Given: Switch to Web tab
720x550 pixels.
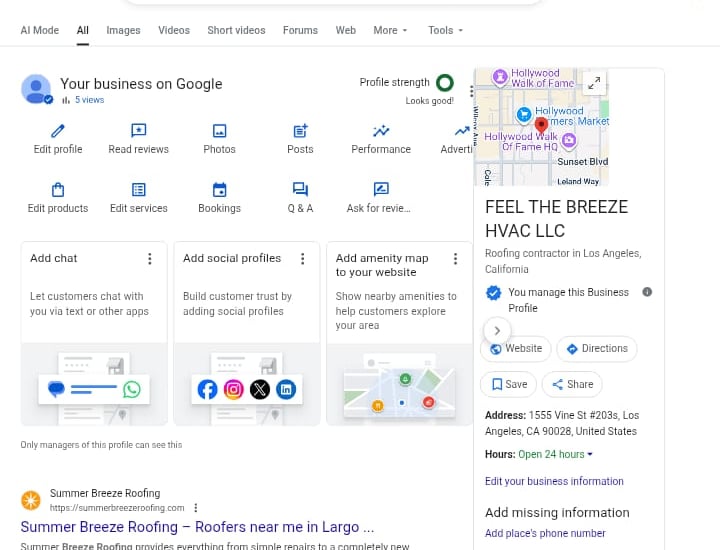Looking at the screenshot, I should coord(345,30).
